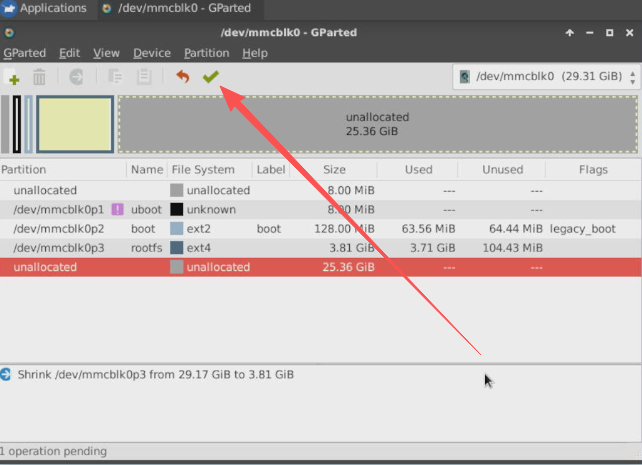
Task: Click the Copy partition toolbar icon
Action: [115, 77]
